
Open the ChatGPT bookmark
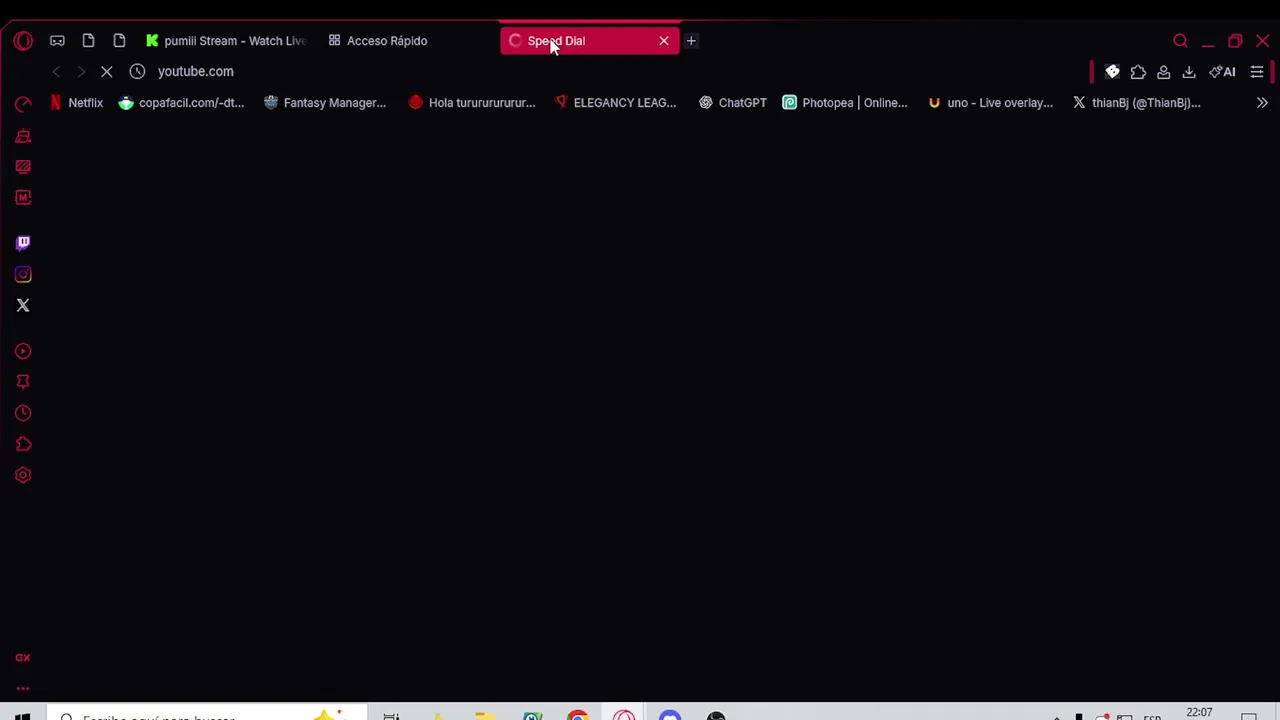tap(733, 103)
